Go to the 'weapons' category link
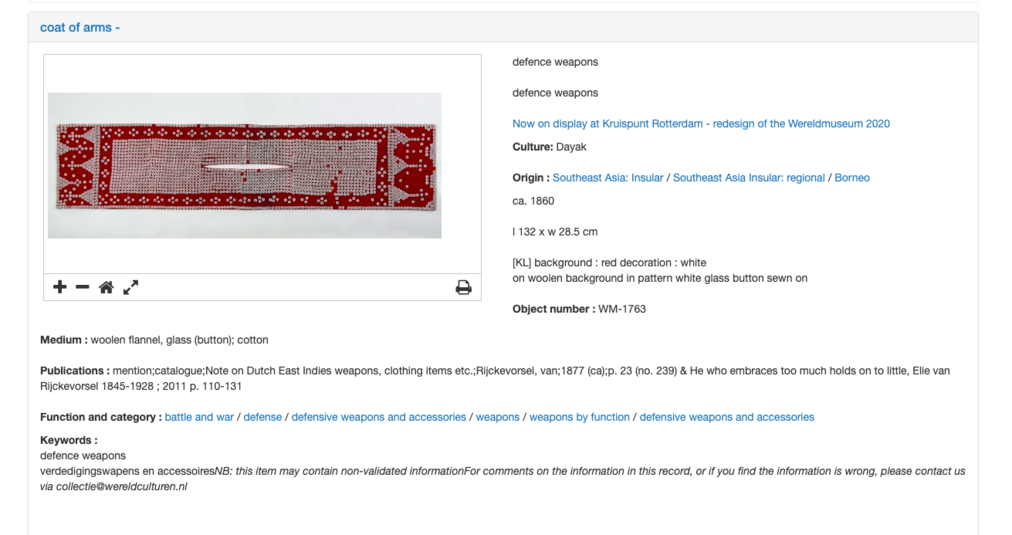Screen dimensions: 1012x535 pyautogui.click(x=497, y=417)
